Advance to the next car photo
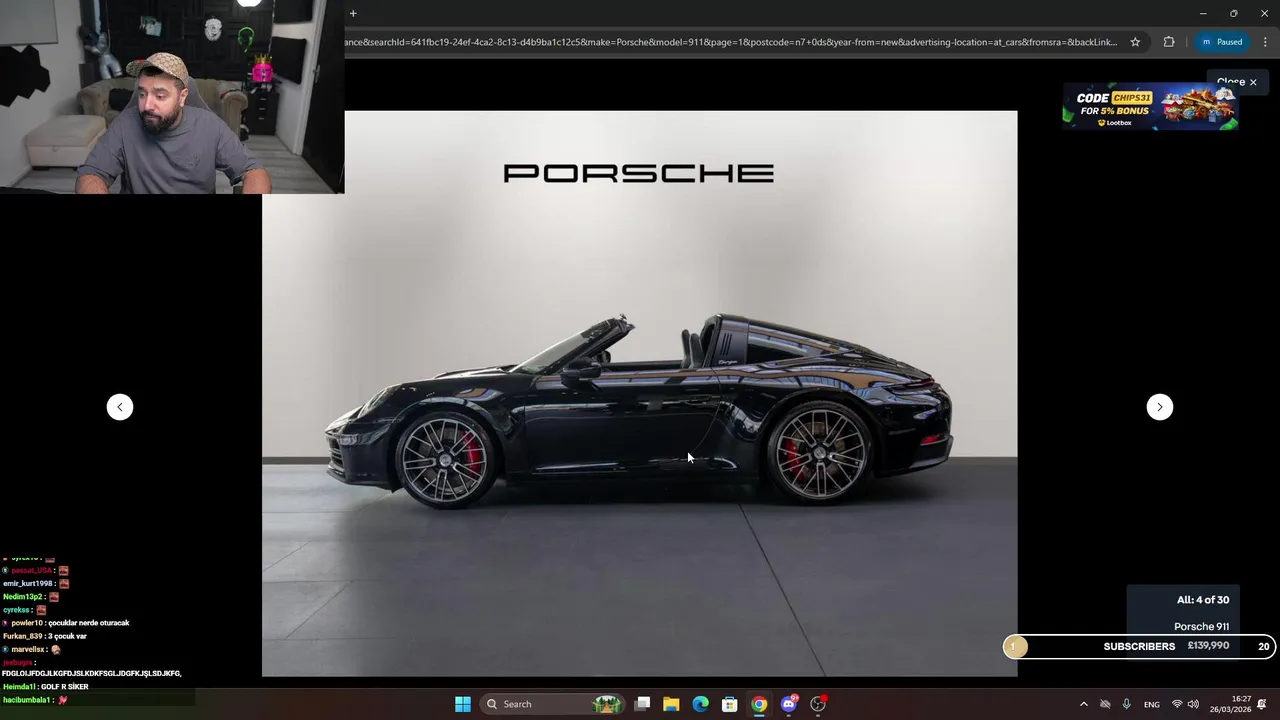The image size is (1280, 720). click(x=1160, y=407)
